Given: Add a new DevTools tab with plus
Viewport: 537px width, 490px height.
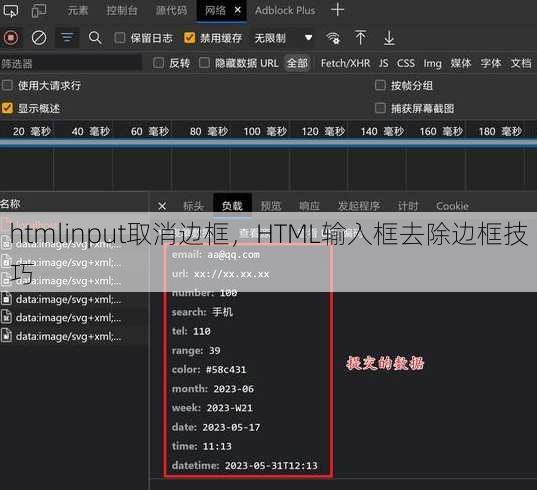Looking at the screenshot, I should (x=337, y=10).
